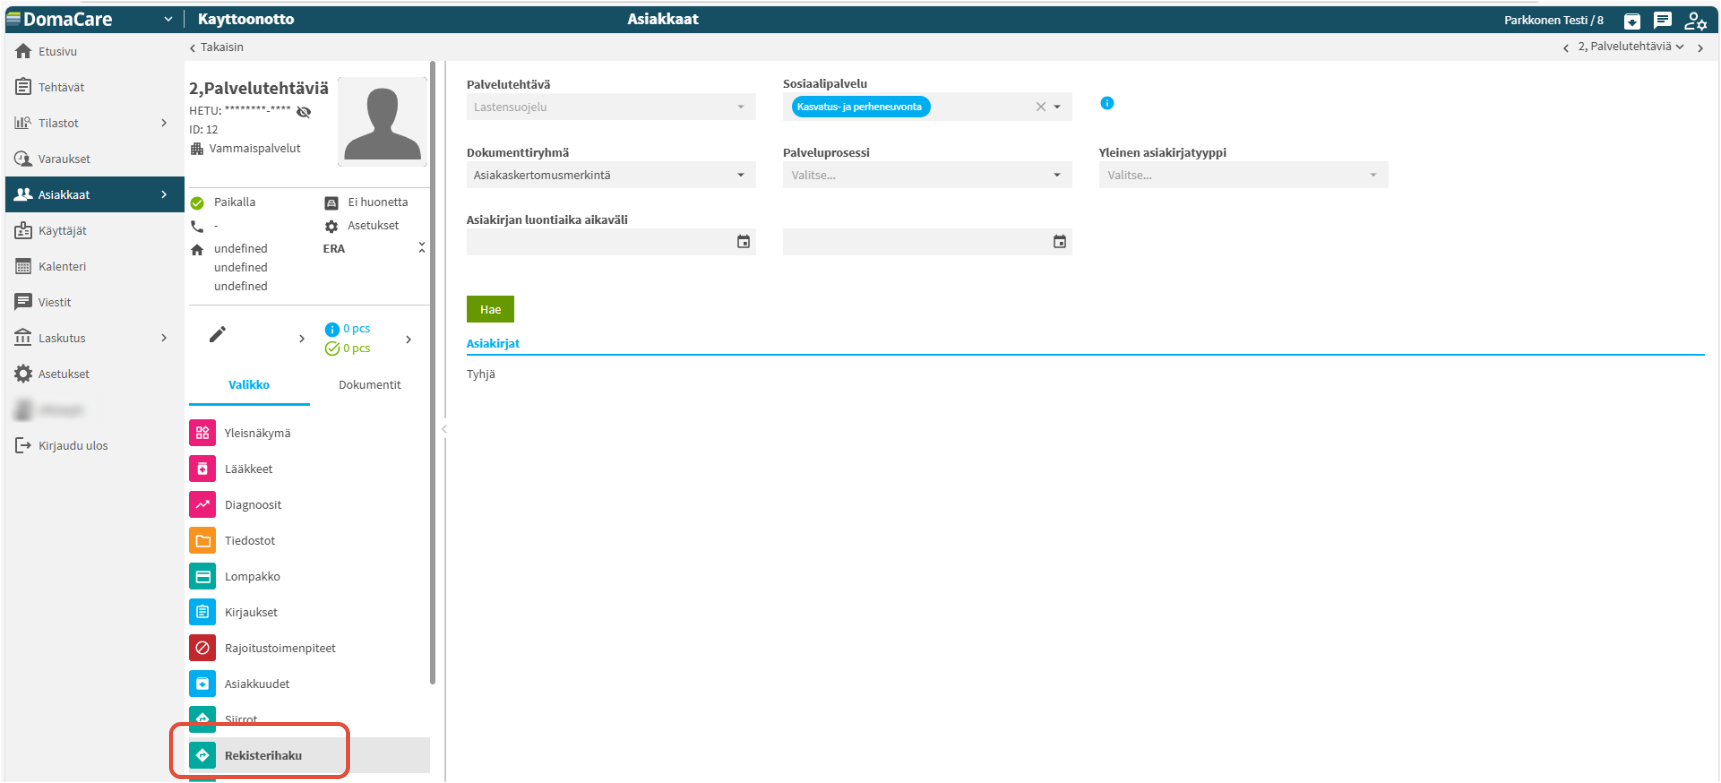Select Rekisterihaku in the client menu
This screenshot has height=783, width=1721.
point(309,756)
